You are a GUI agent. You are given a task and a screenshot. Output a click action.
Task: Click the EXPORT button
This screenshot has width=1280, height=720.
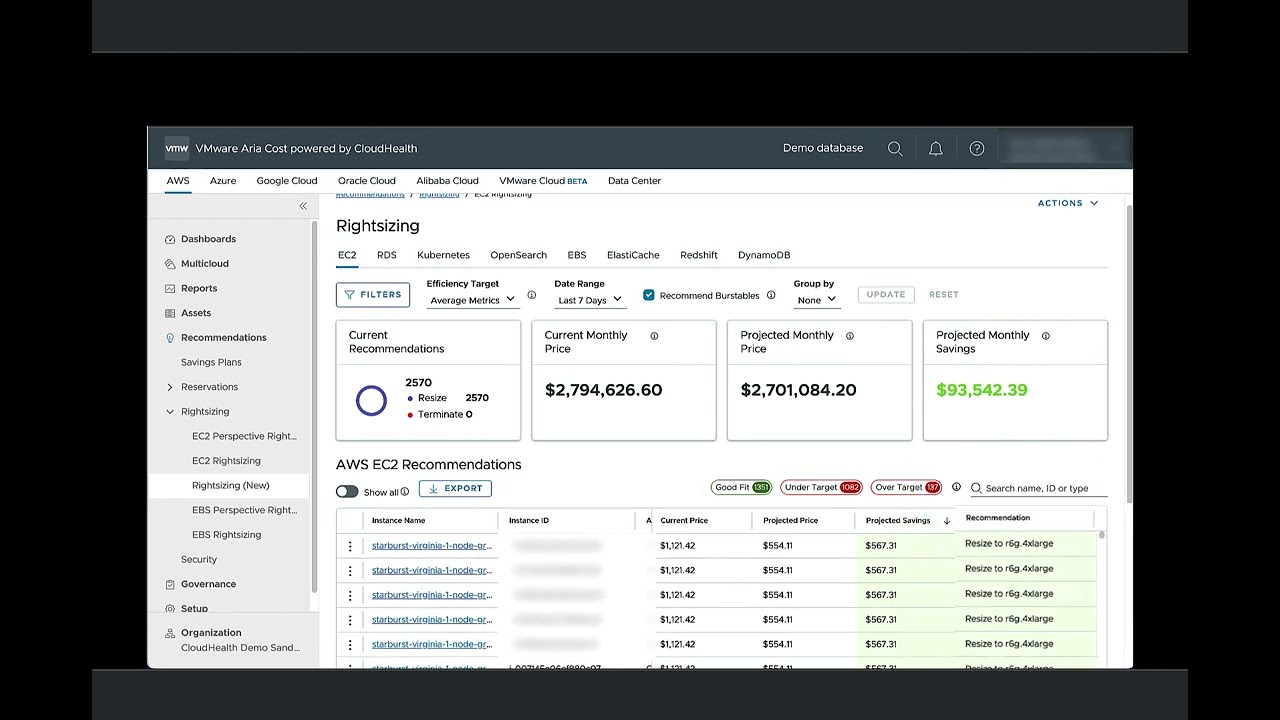tap(455, 489)
